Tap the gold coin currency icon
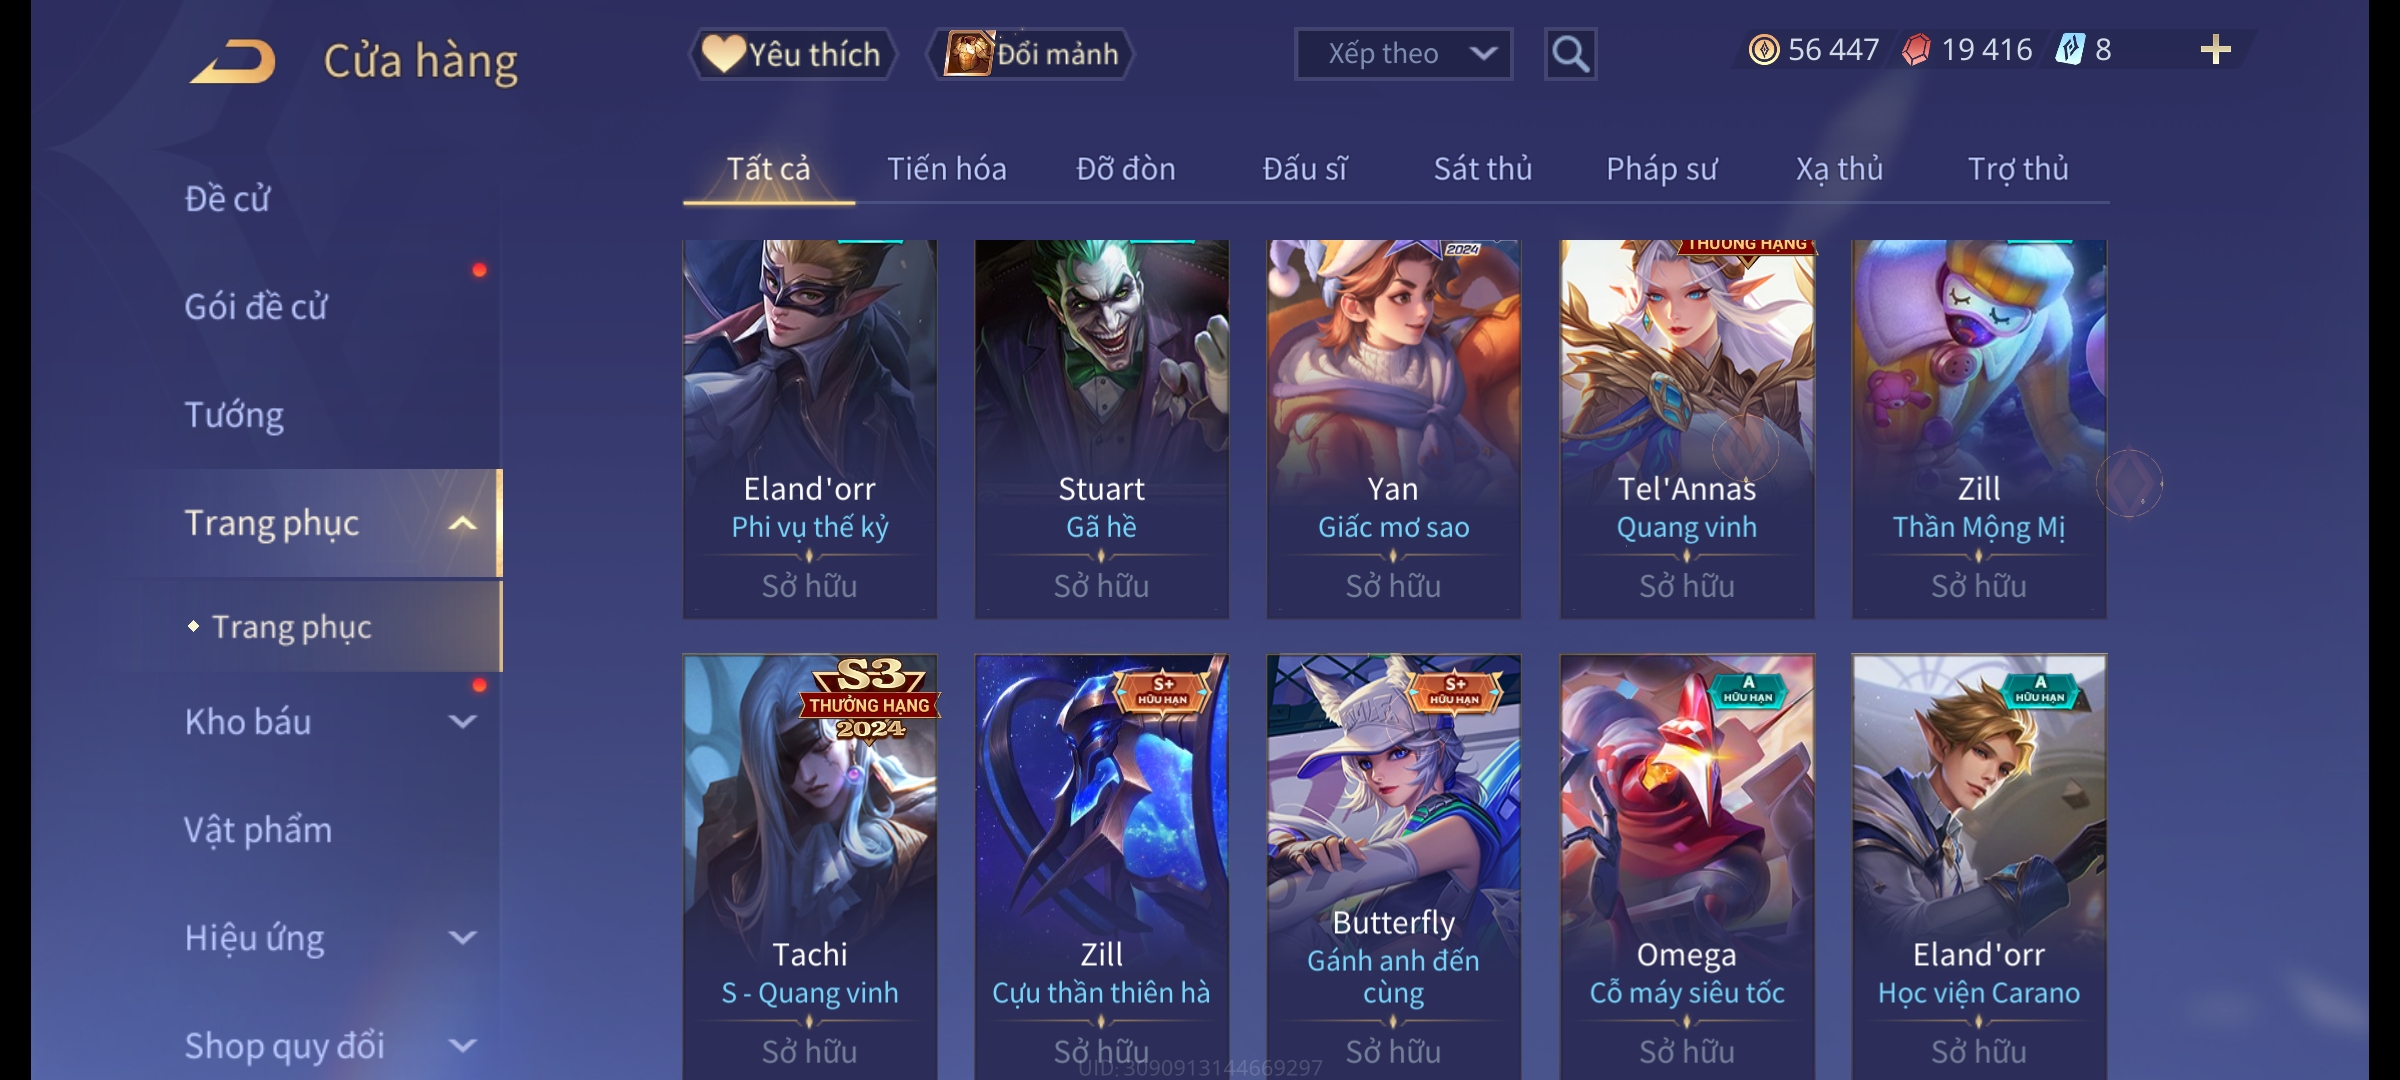Viewport: 2400px width, 1080px height. tap(1764, 50)
